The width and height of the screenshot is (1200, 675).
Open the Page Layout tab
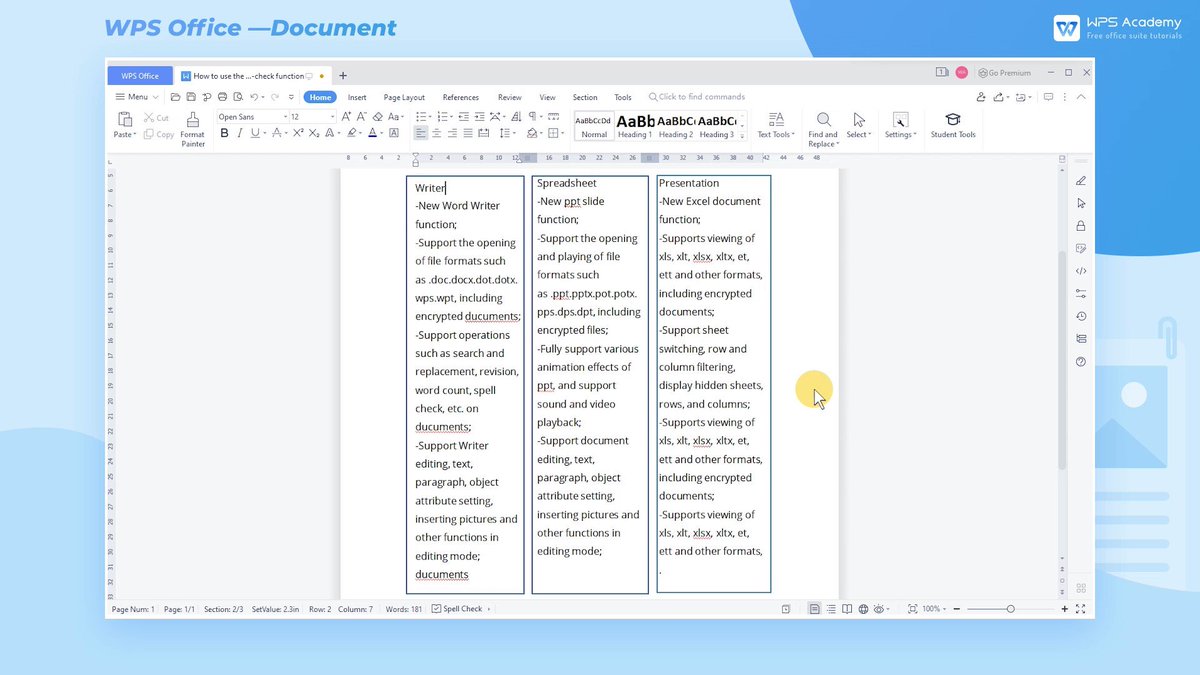tap(404, 97)
